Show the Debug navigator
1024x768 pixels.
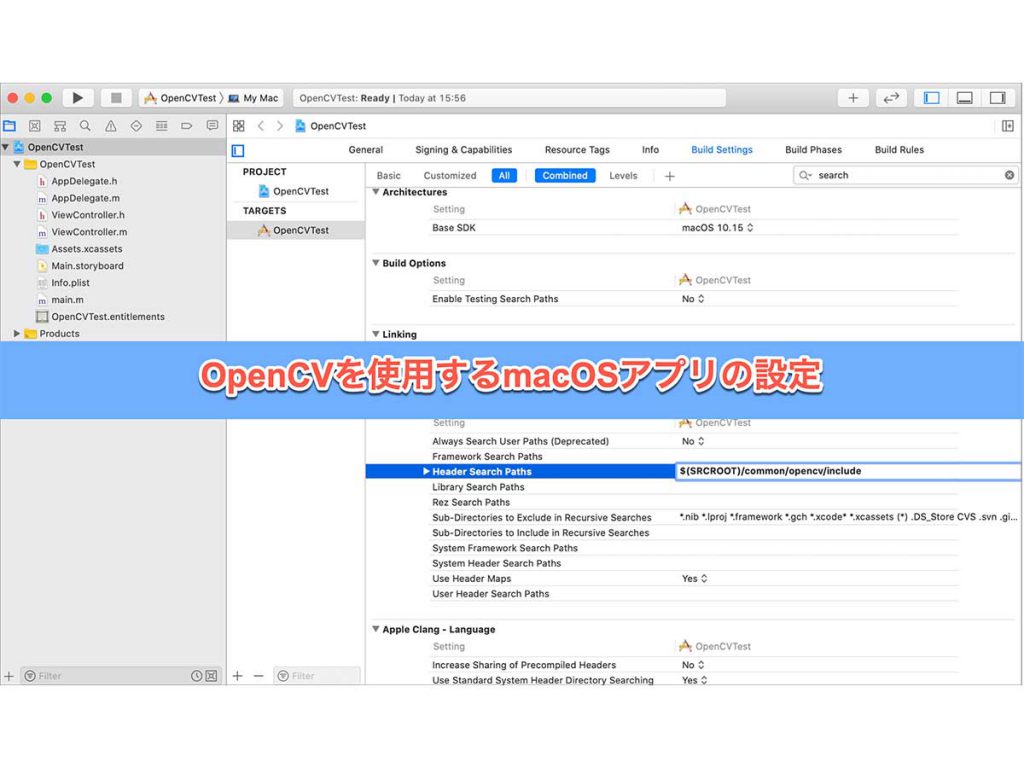pos(161,126)
